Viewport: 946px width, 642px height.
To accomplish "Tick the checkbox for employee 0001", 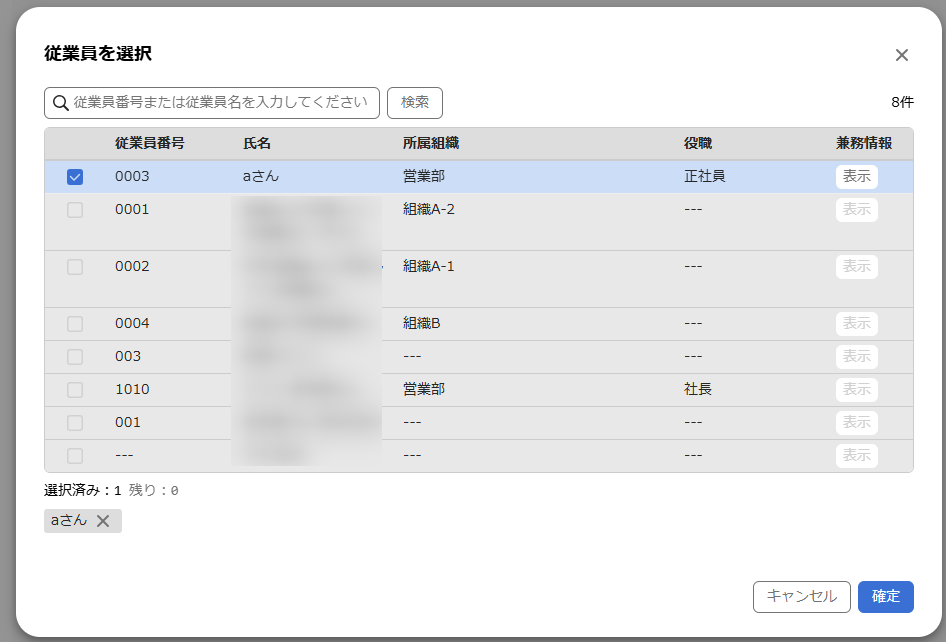I will coord(75,210).
